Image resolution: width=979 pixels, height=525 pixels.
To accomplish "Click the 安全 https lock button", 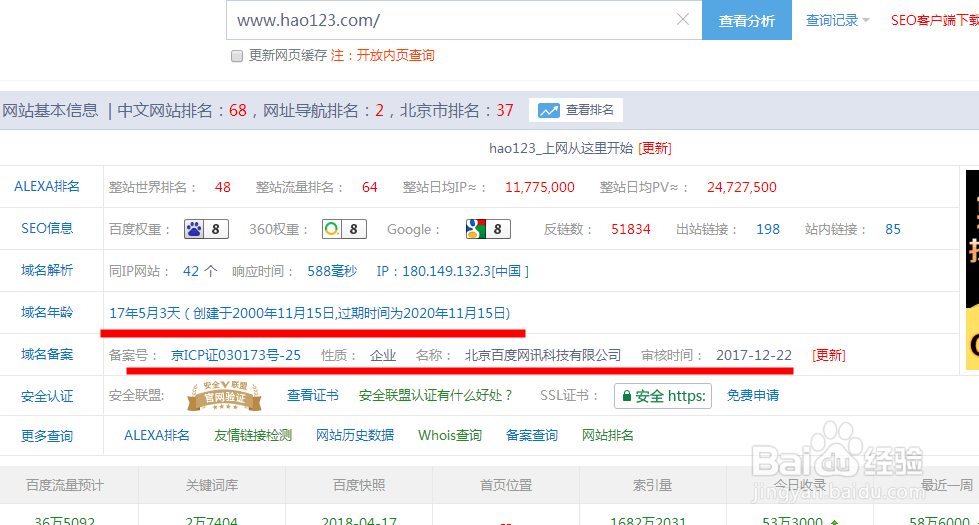I will point(663,396).
